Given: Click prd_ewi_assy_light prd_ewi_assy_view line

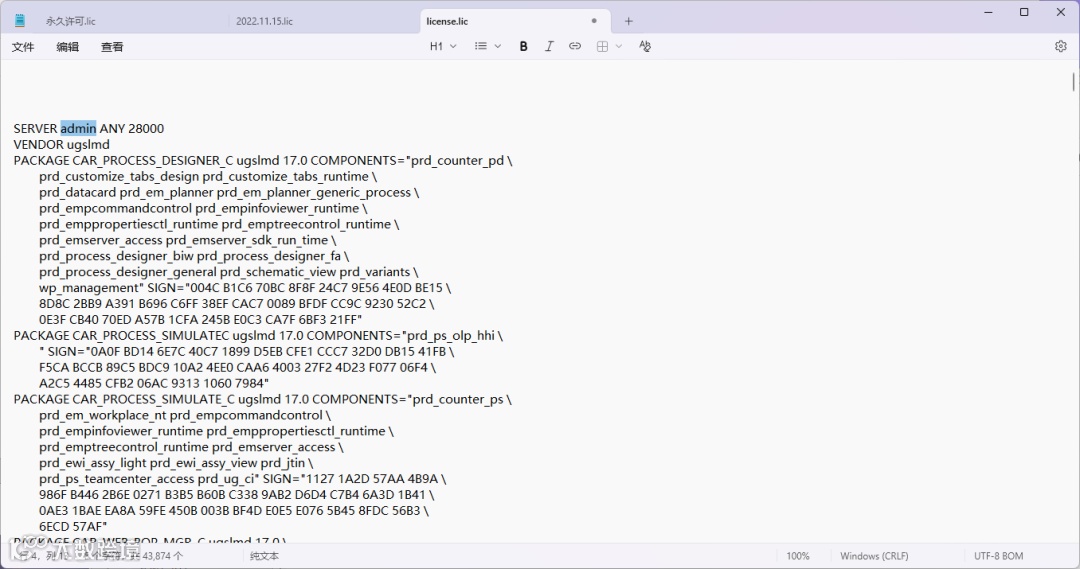Looking at the screenshot, I should point(176,462).
